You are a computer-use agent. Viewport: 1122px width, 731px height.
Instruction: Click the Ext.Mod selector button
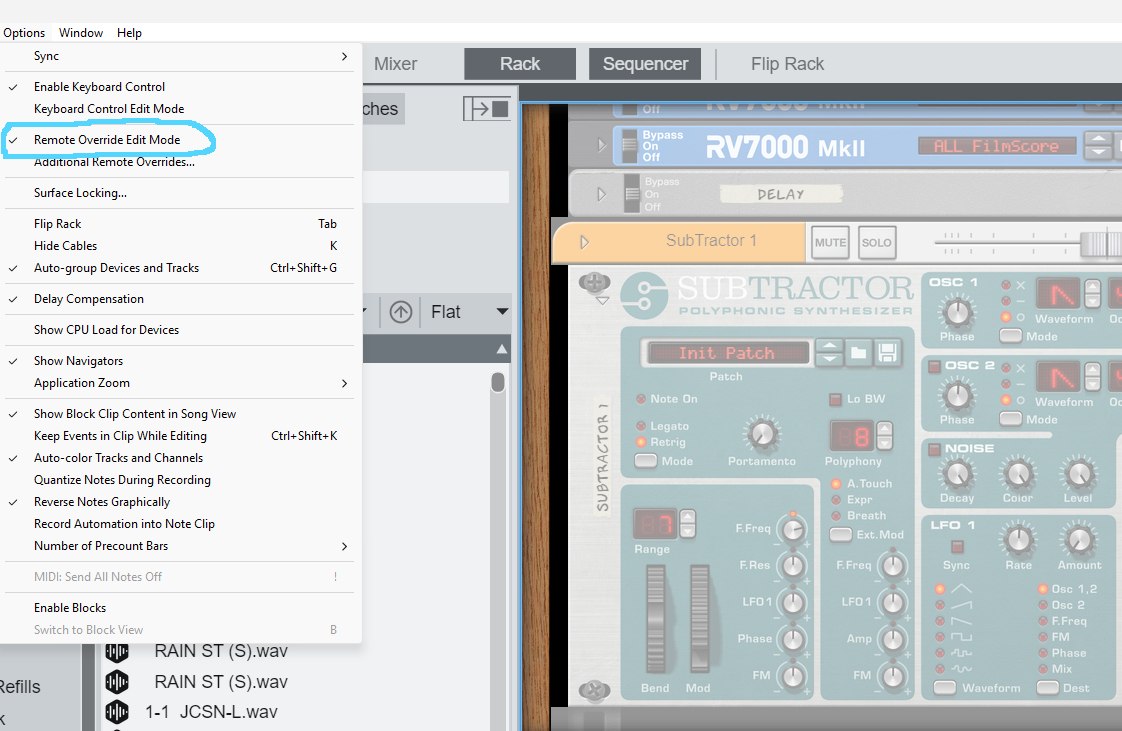[841, 534]
